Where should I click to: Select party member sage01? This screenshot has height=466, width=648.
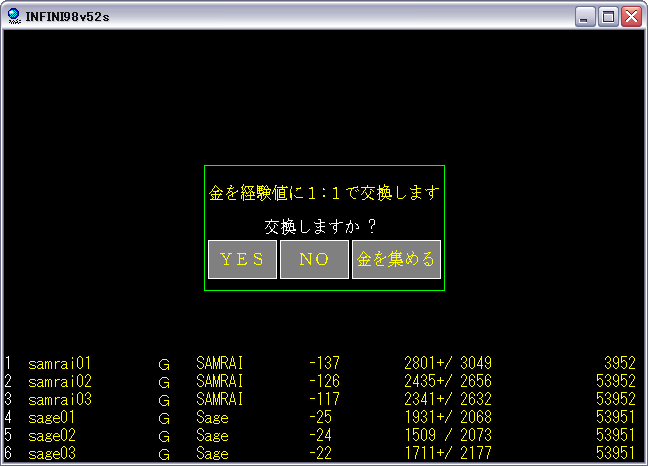(x=52, y=418)
